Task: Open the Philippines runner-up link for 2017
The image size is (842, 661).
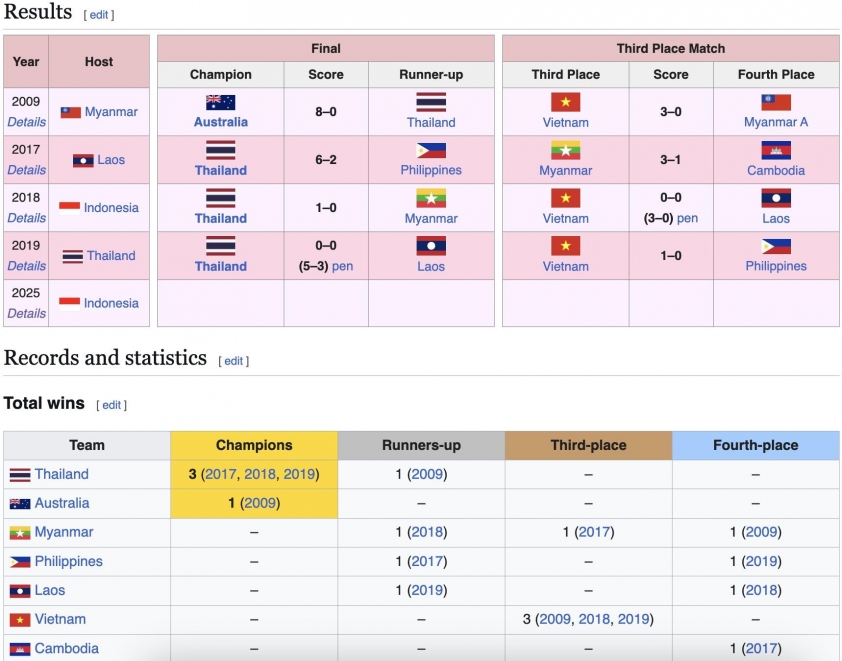Action: click(431, 170)
